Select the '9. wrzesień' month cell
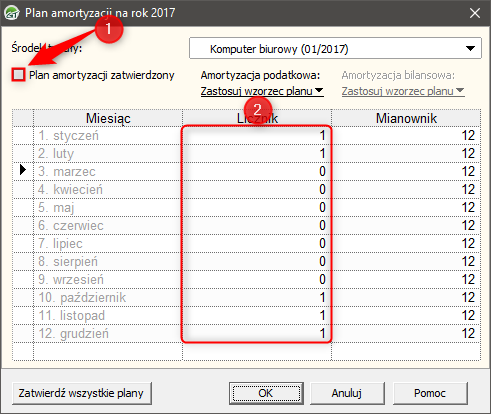The height and width of the screenshot is (414, 491). [x=108, y=279]
